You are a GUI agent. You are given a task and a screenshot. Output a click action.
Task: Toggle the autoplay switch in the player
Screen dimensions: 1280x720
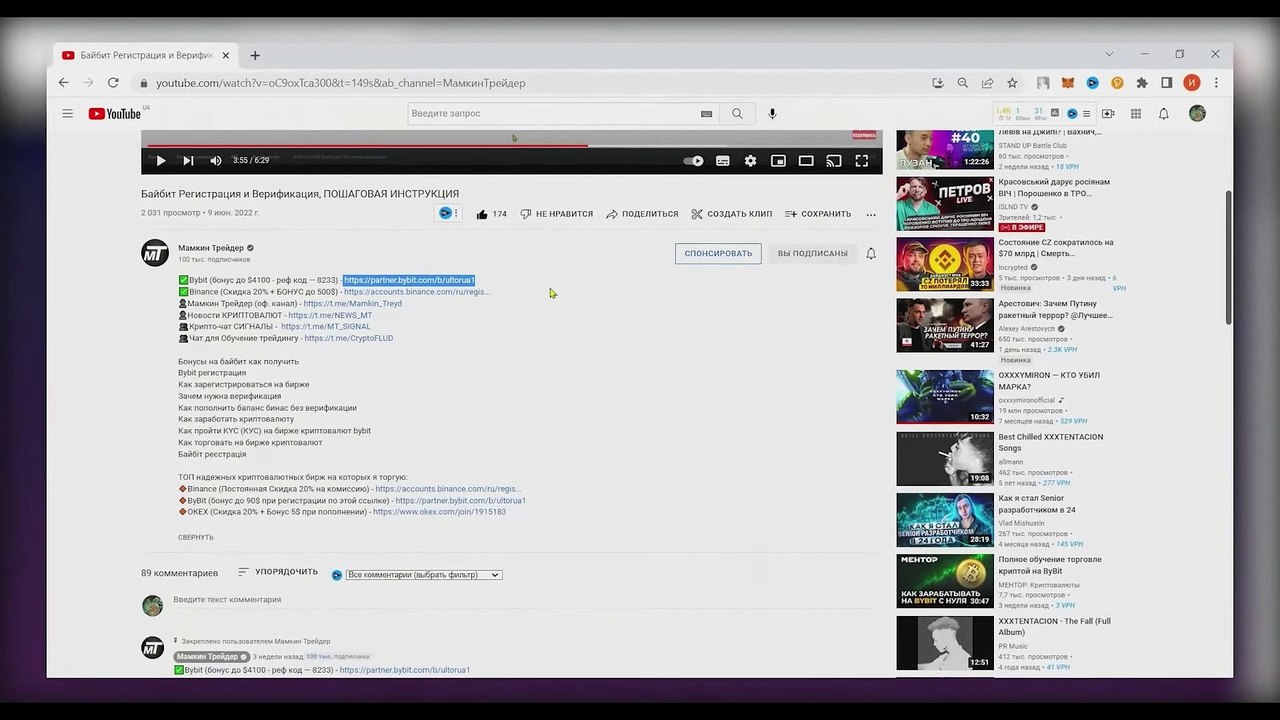pos(693,161)
